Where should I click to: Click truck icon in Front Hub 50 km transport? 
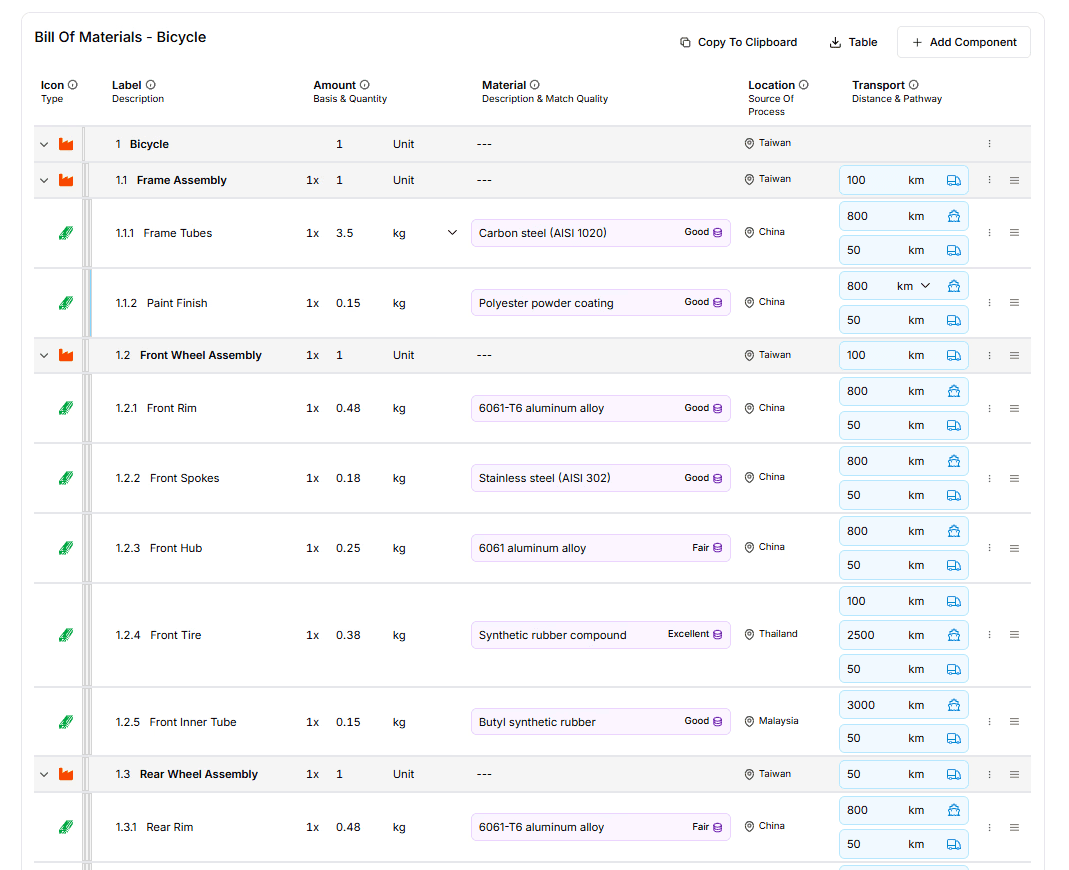pos(954,566)
